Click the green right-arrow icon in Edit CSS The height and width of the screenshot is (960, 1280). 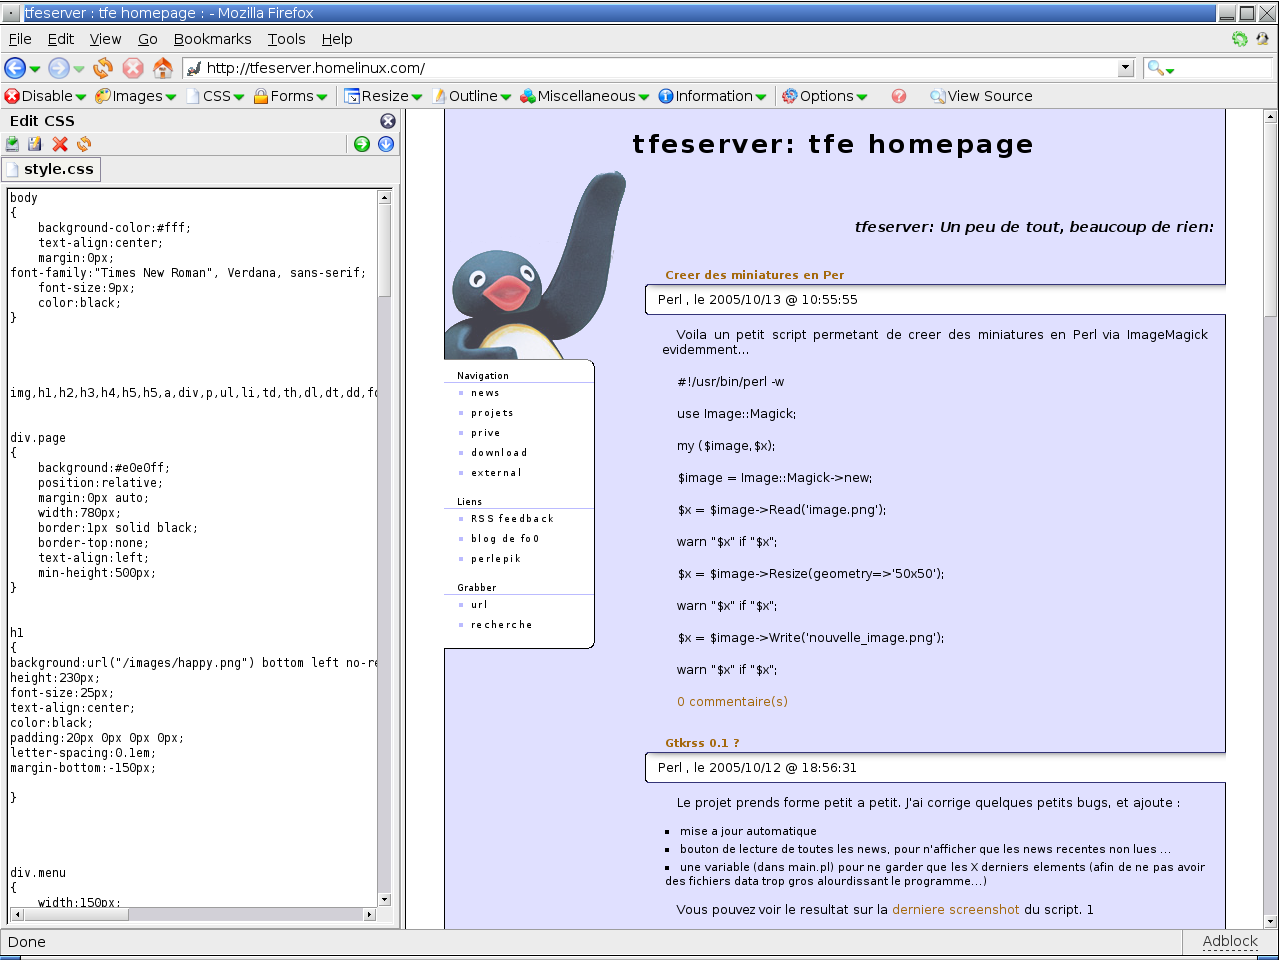click(x=362, y=144)
